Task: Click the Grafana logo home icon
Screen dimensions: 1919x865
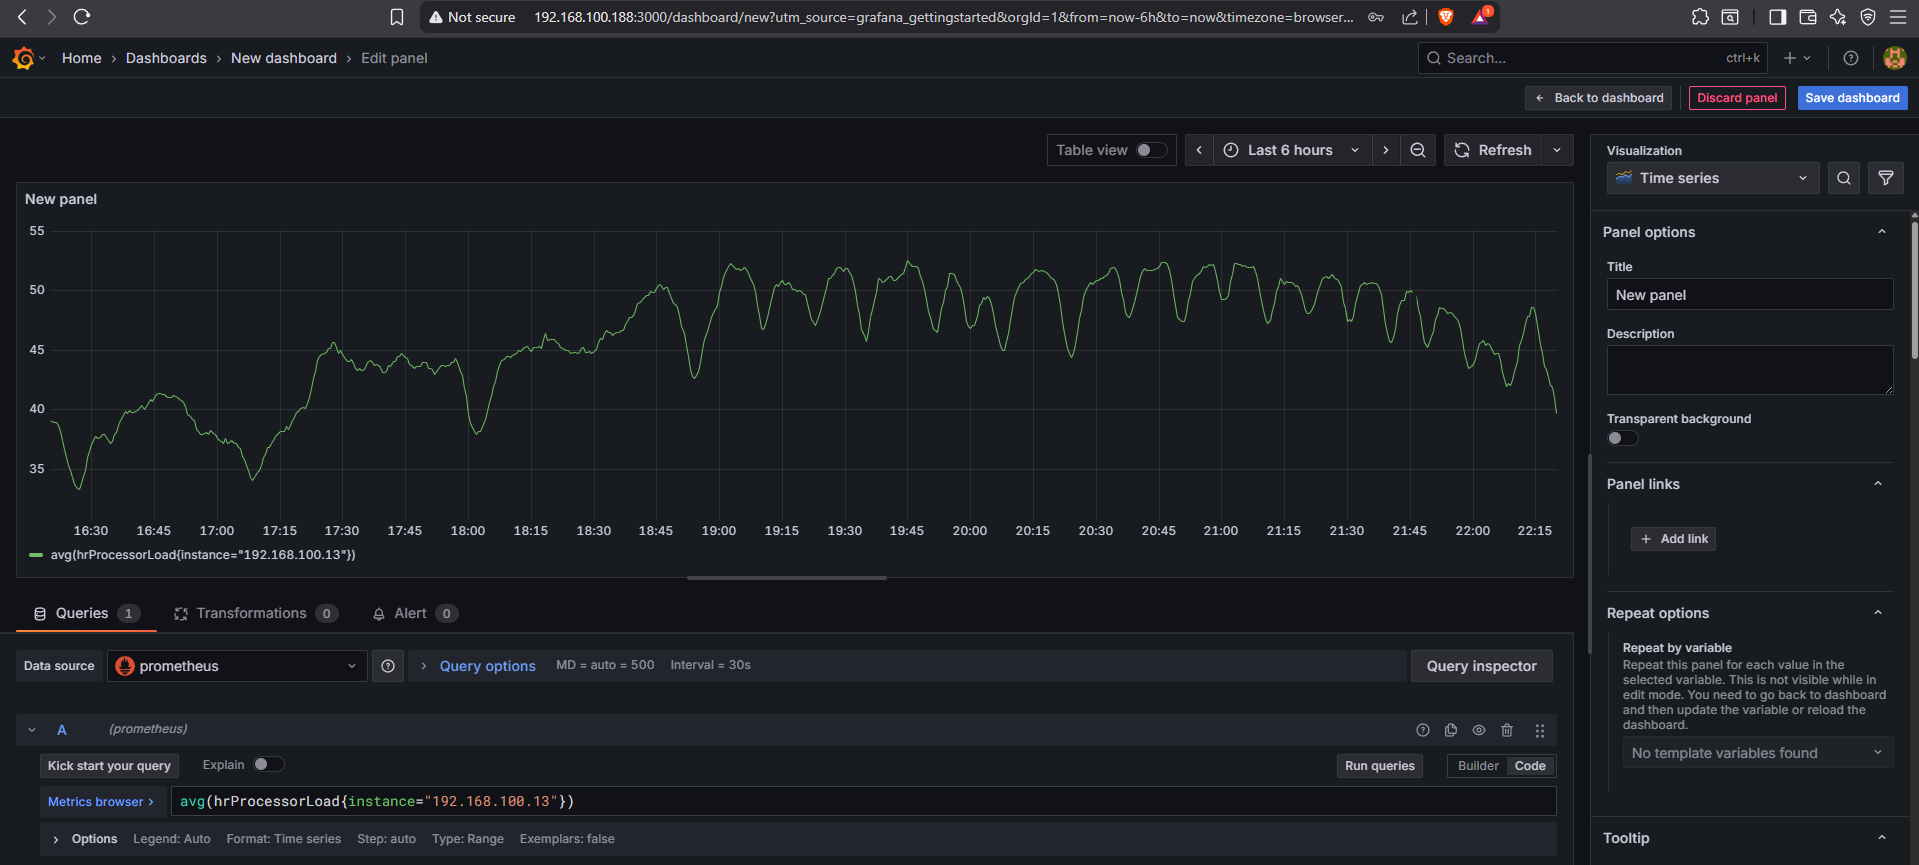Action: point(23,58)
